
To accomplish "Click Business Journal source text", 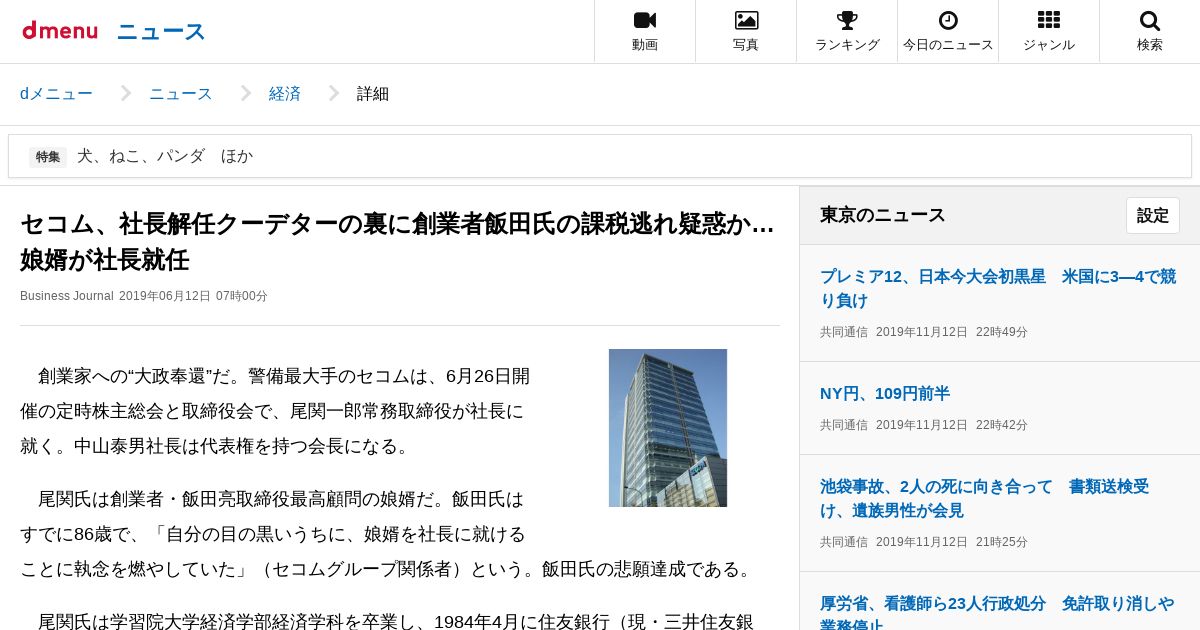I will [67, 296].
